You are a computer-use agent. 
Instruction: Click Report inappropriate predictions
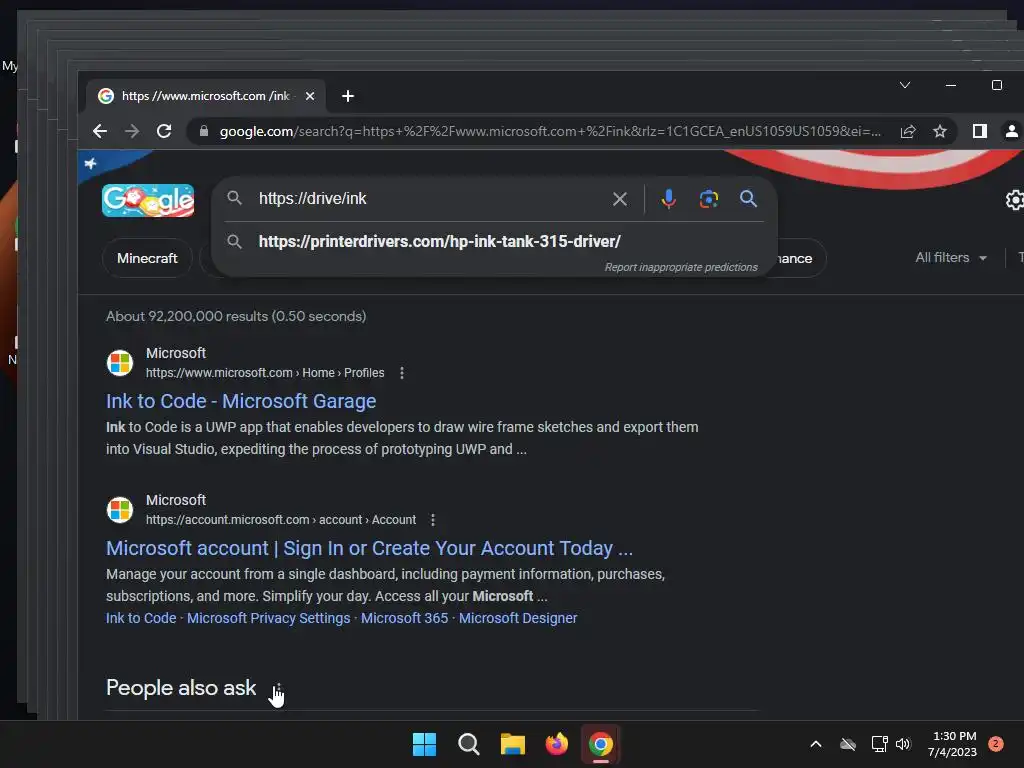click(681, 267)
